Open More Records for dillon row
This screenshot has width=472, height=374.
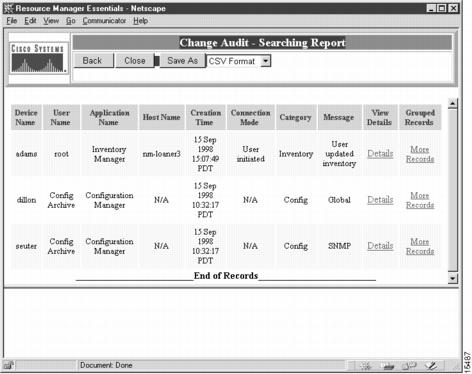(420, 200)
